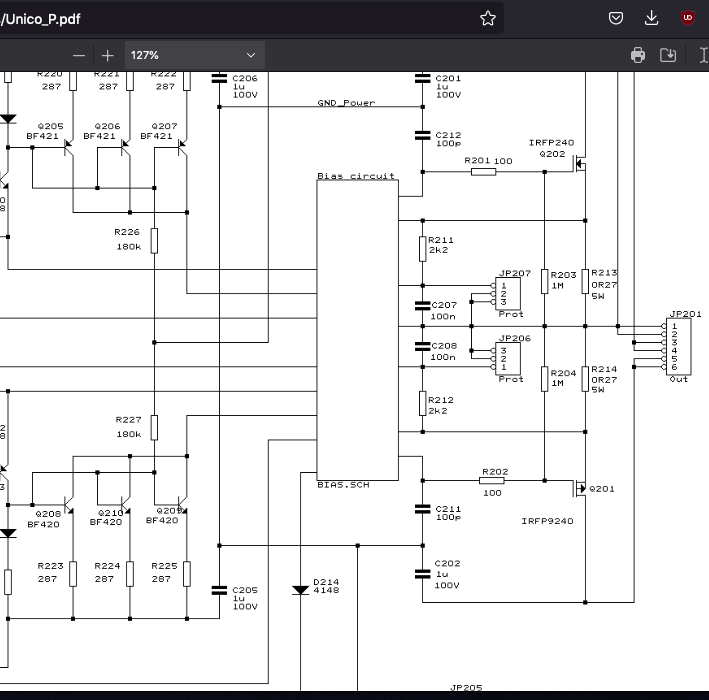
Task: Bookmark this page with the star icon
Action: coord(488,19)
